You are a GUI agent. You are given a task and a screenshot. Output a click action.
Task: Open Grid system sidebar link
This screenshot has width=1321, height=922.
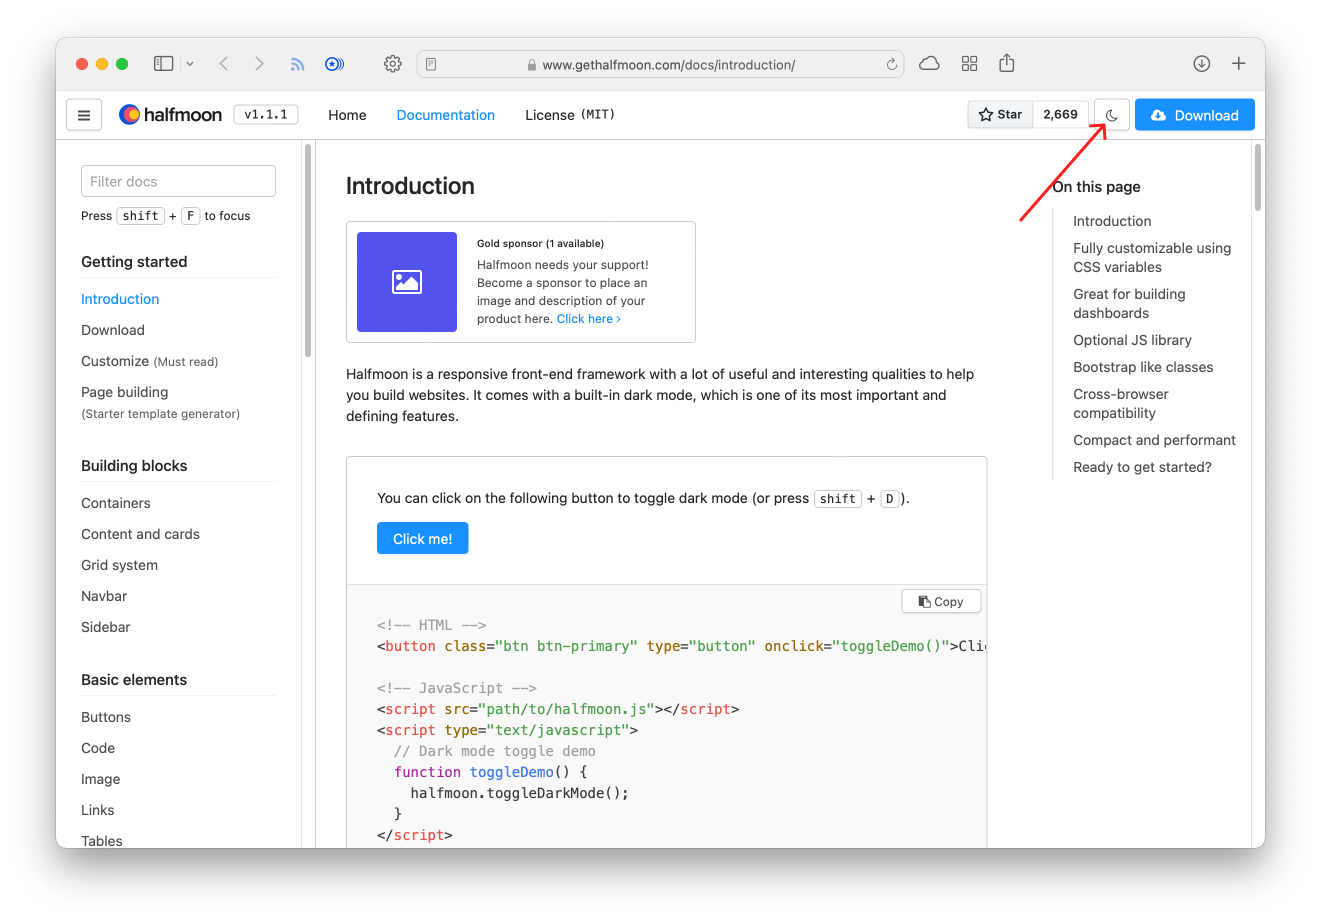[119, 565]
